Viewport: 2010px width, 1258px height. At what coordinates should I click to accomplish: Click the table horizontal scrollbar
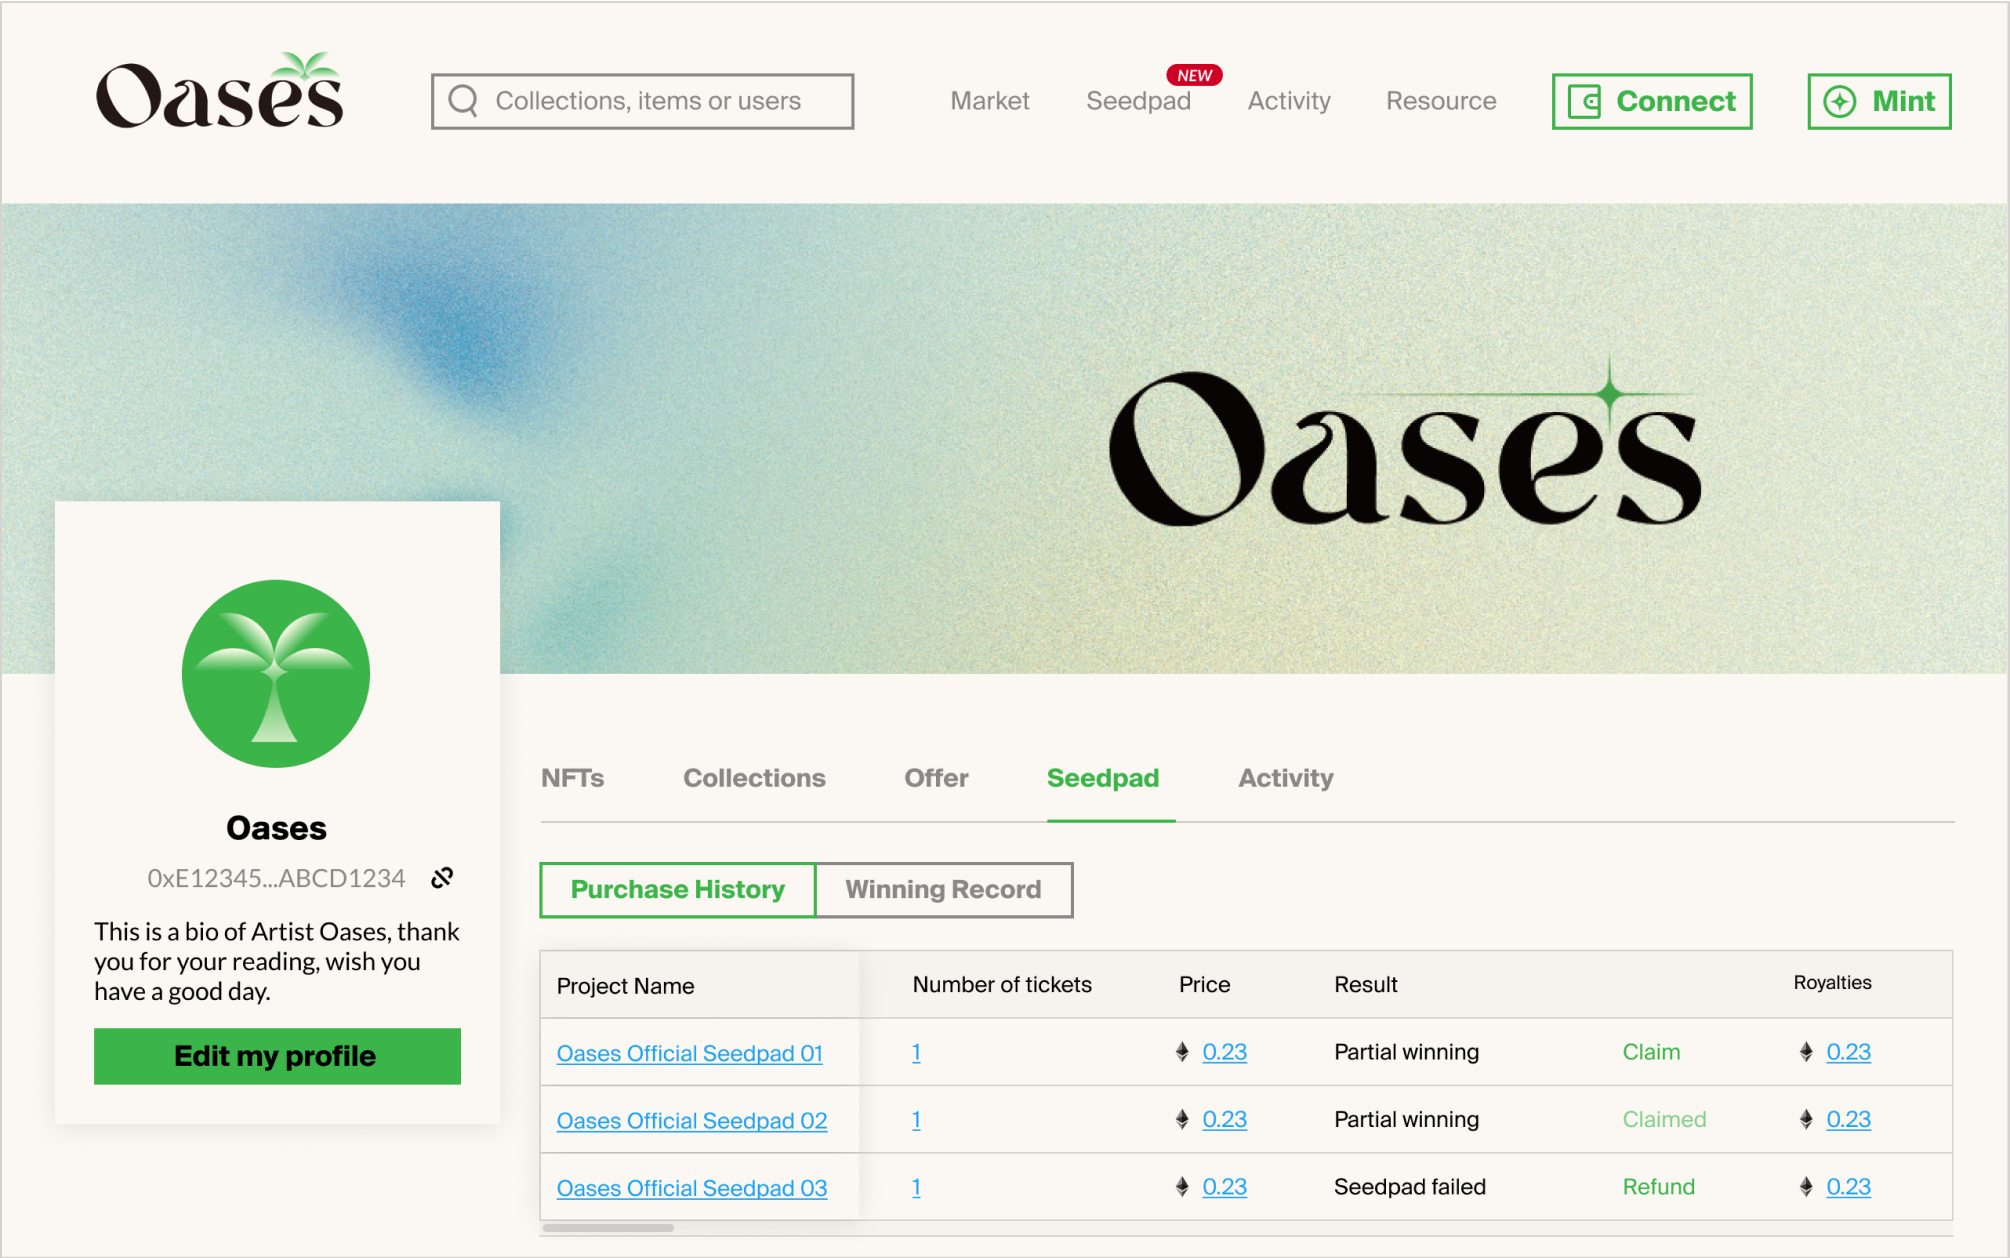608,1228
